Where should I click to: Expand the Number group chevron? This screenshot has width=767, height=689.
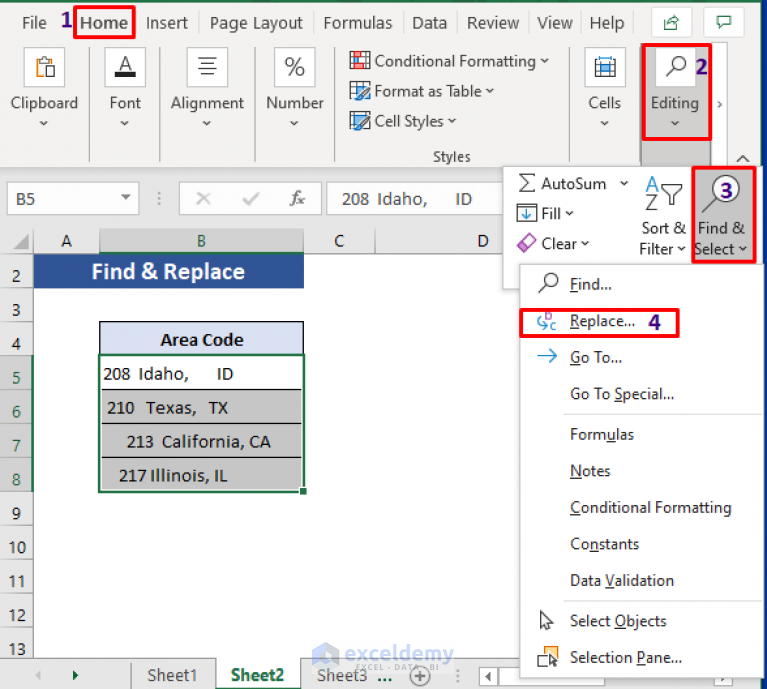click(x=294, y=123)
